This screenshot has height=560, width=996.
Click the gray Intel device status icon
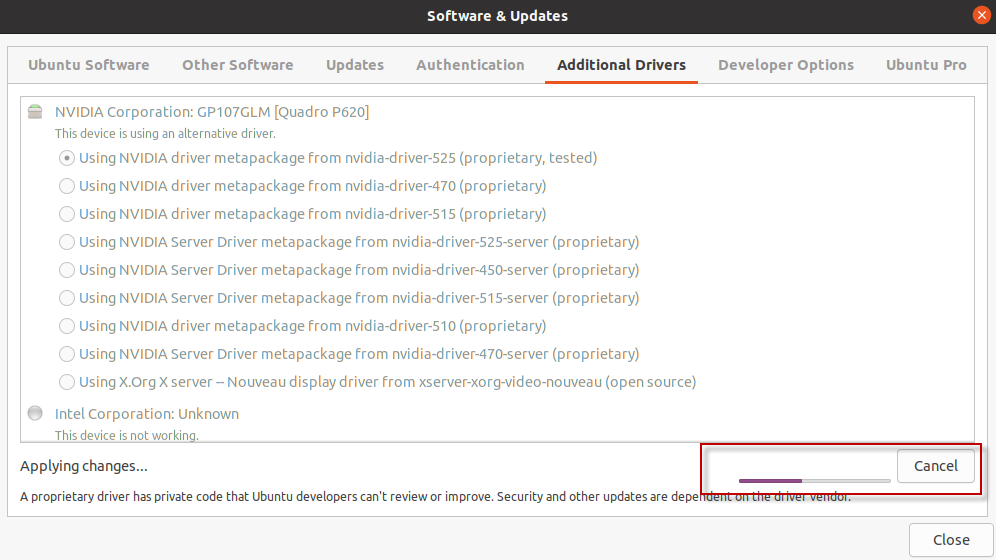pyautogui.click(x=35, y=413)
